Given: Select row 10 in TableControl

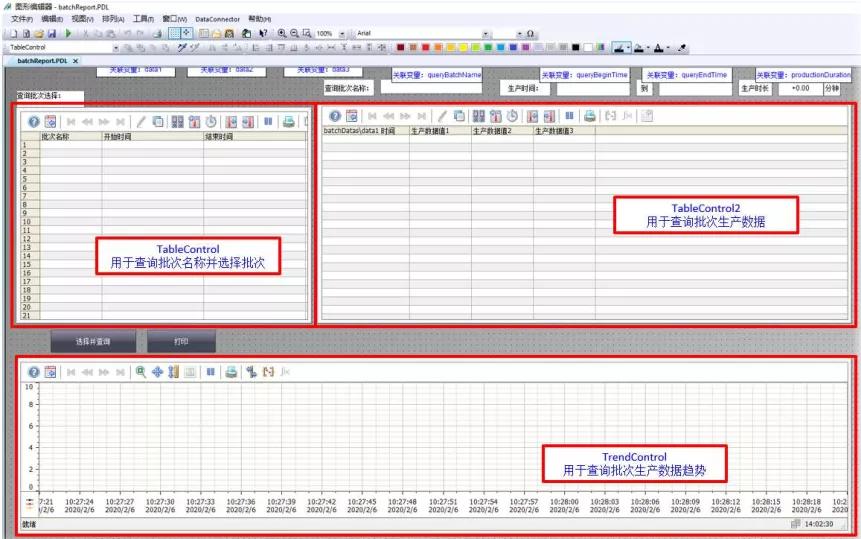Looking at the screenshot, I should [164, 222].
